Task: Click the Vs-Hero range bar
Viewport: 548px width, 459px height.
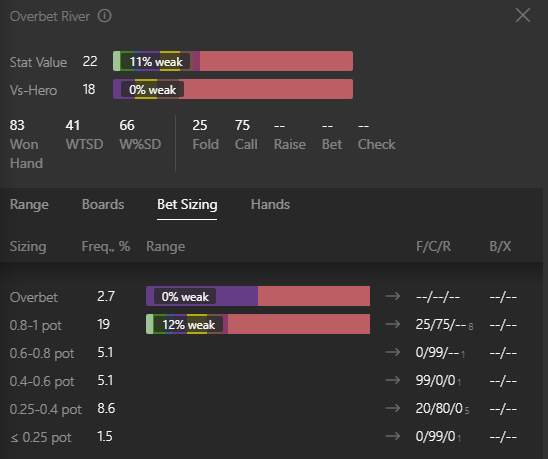Action: tap(233, 89)
